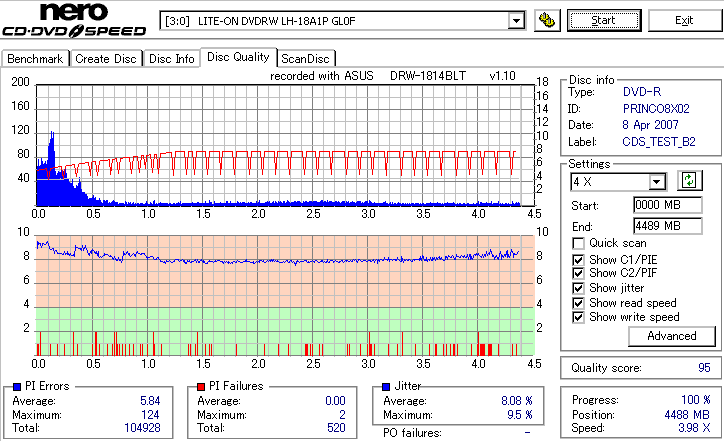The height and width of the screenshot is (441, 724).
Task: Open the drive selection dropdown arrow
Action: point(516,21)
